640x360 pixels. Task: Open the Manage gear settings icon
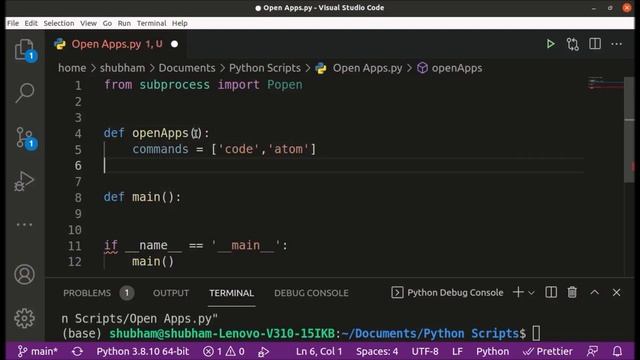24,318
